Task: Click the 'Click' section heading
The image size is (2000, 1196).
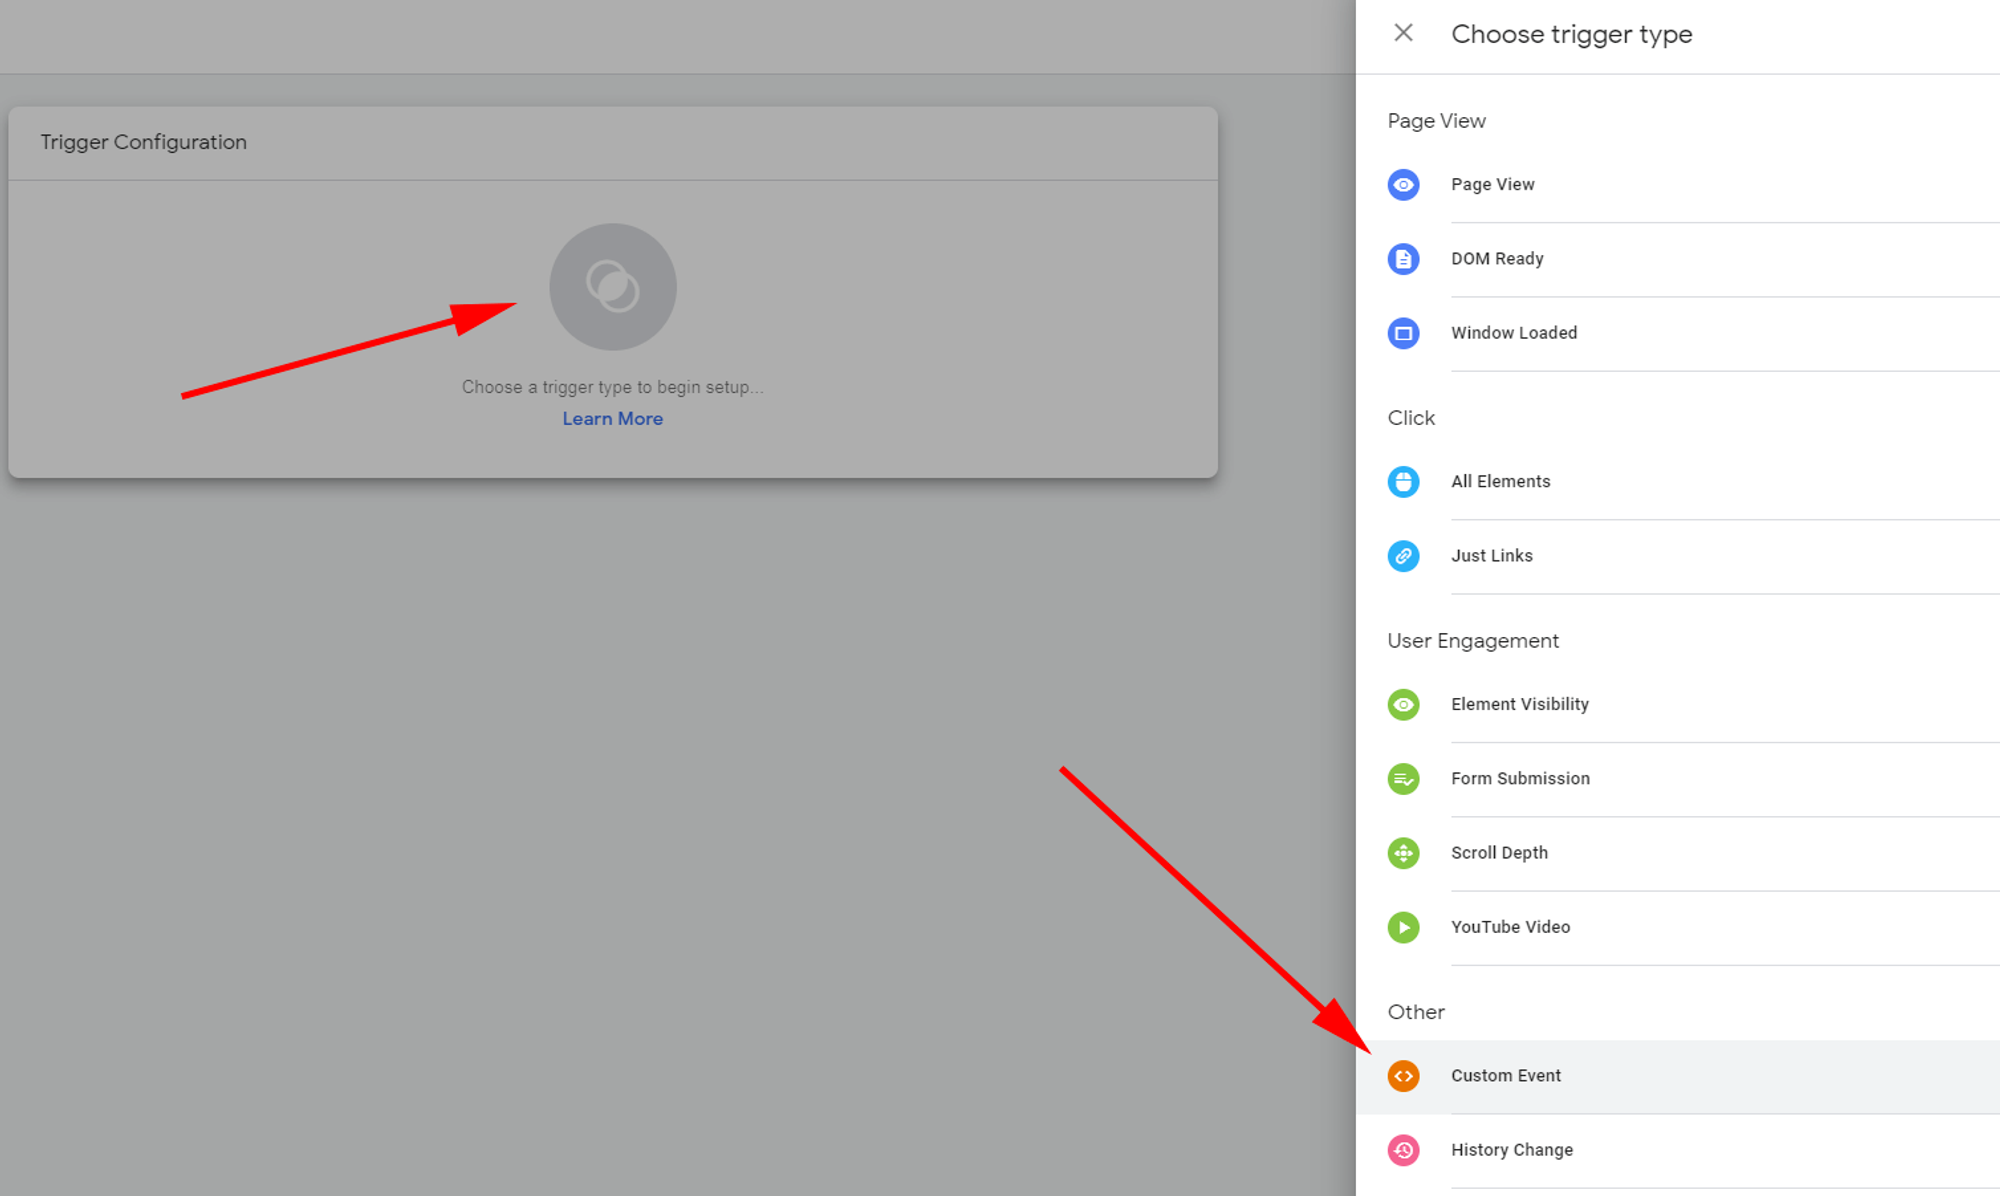Action: click(1411, 418)
